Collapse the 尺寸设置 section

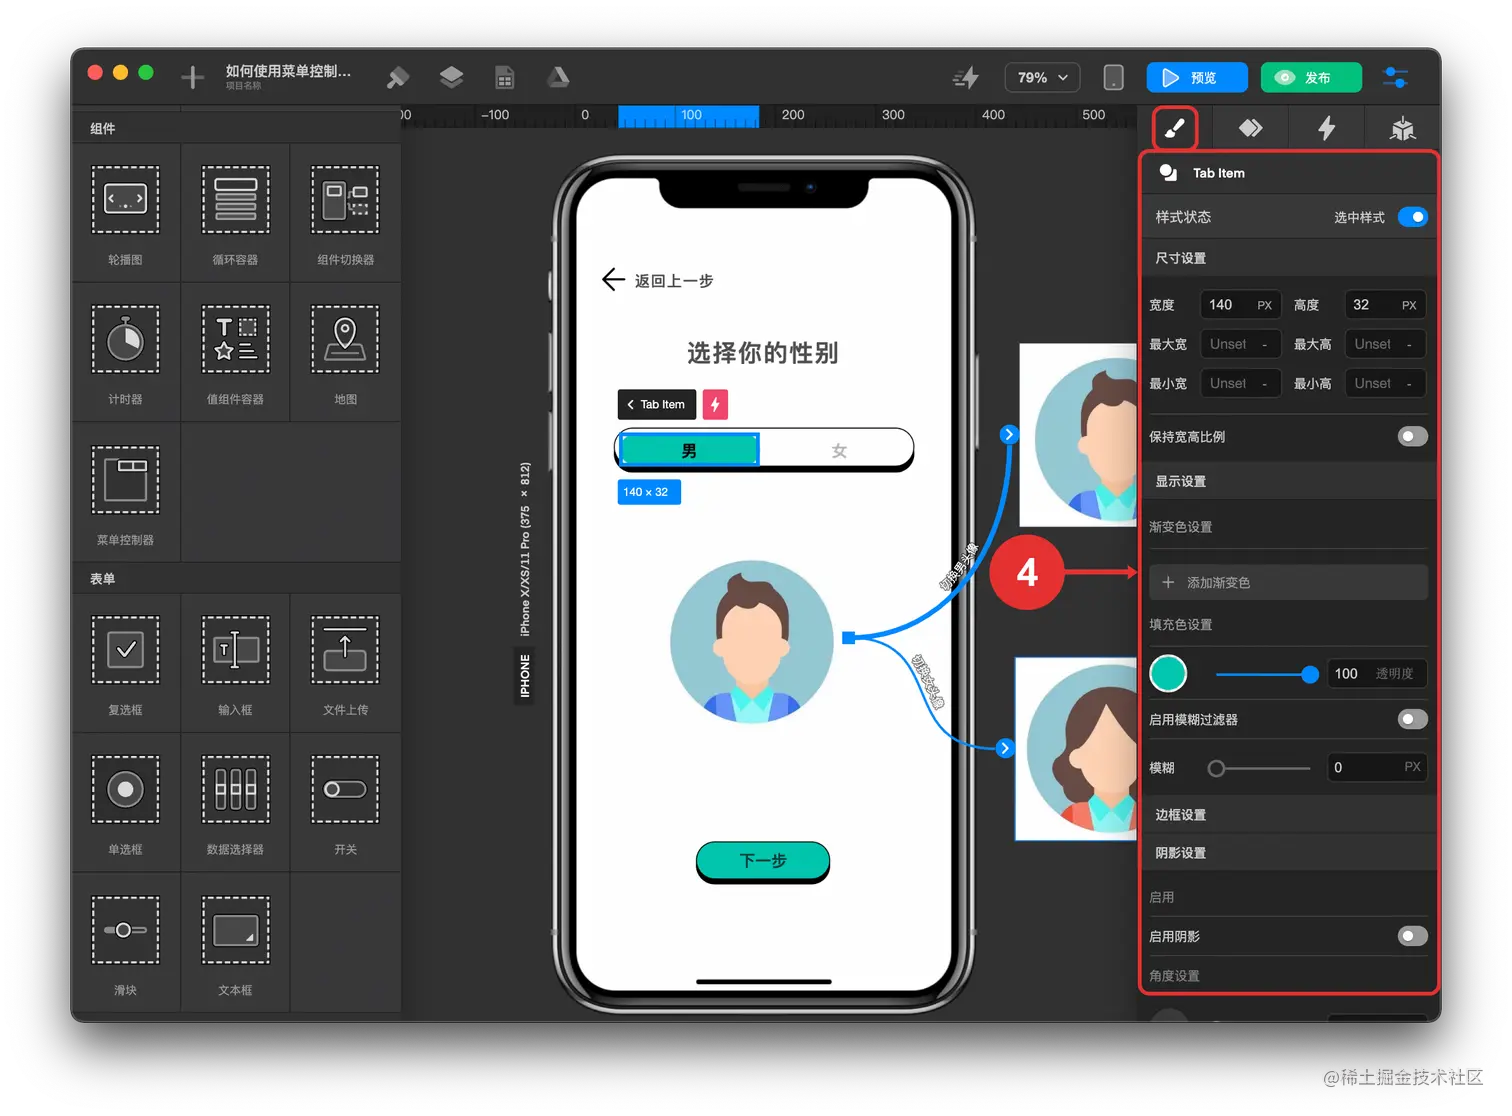coord(1288,258)
